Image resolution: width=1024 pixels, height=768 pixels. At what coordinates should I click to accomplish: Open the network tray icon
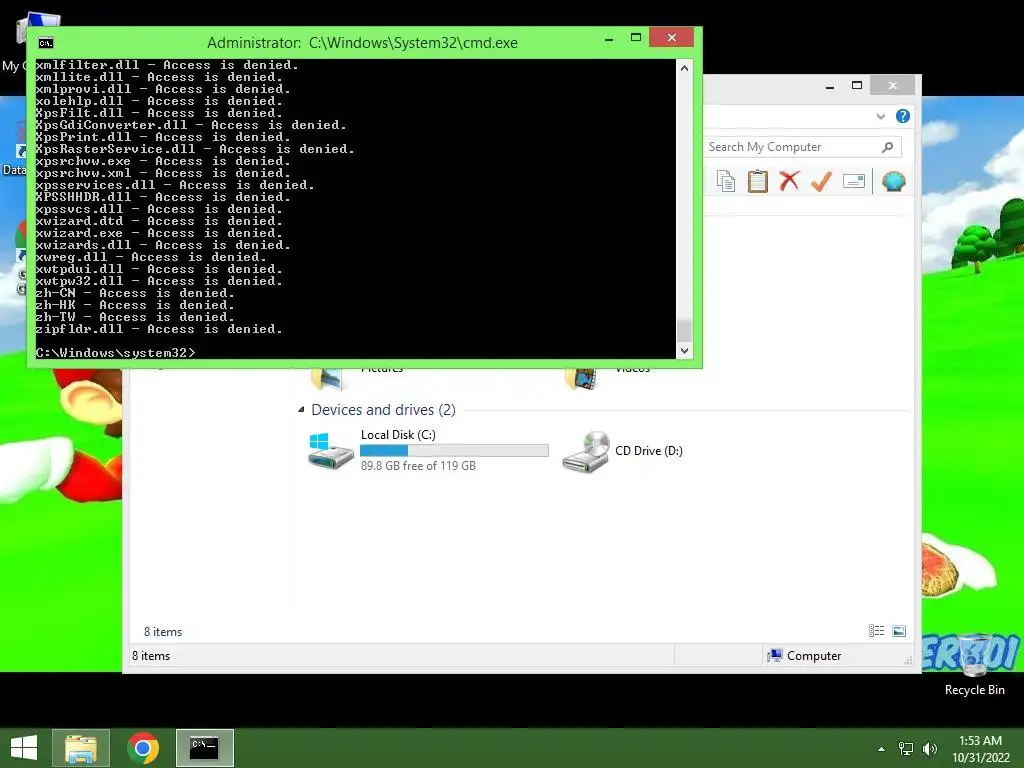click(906, 749)
